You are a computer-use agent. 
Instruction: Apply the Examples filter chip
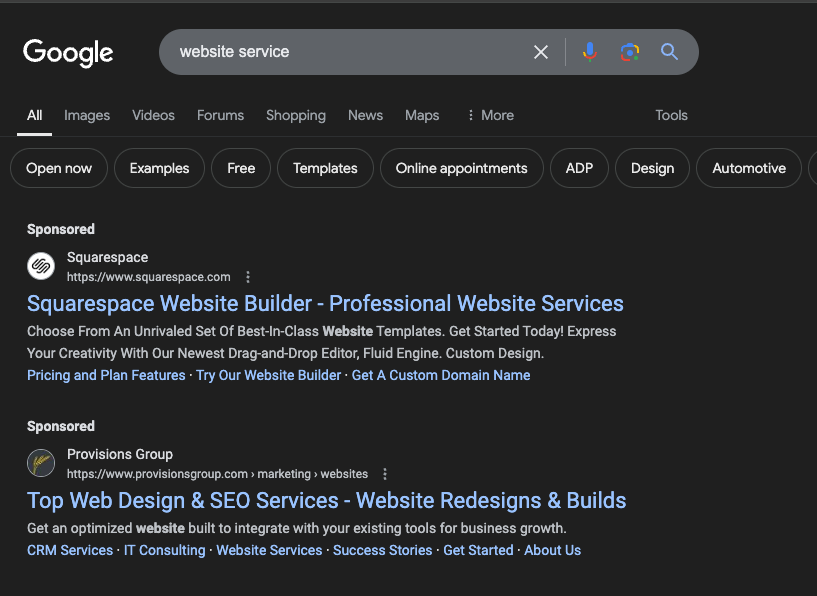coord(159,168)
